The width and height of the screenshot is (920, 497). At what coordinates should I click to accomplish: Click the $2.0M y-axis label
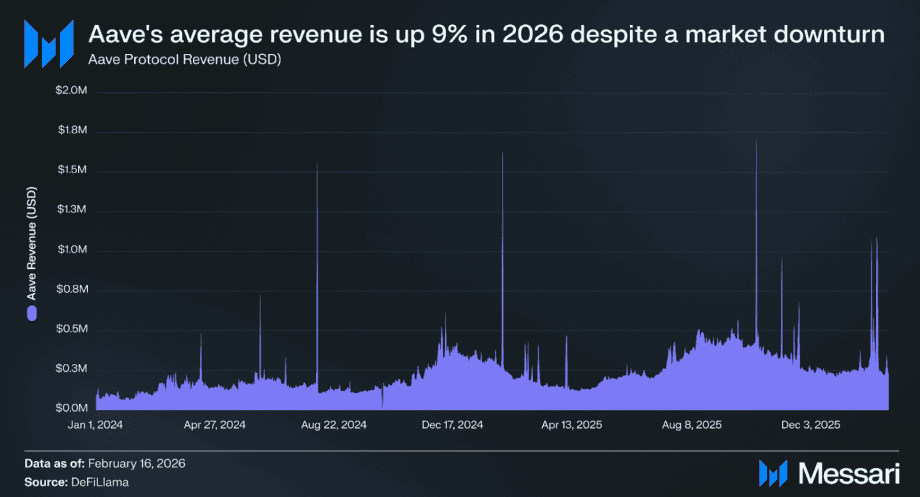(x=71, y=91)
